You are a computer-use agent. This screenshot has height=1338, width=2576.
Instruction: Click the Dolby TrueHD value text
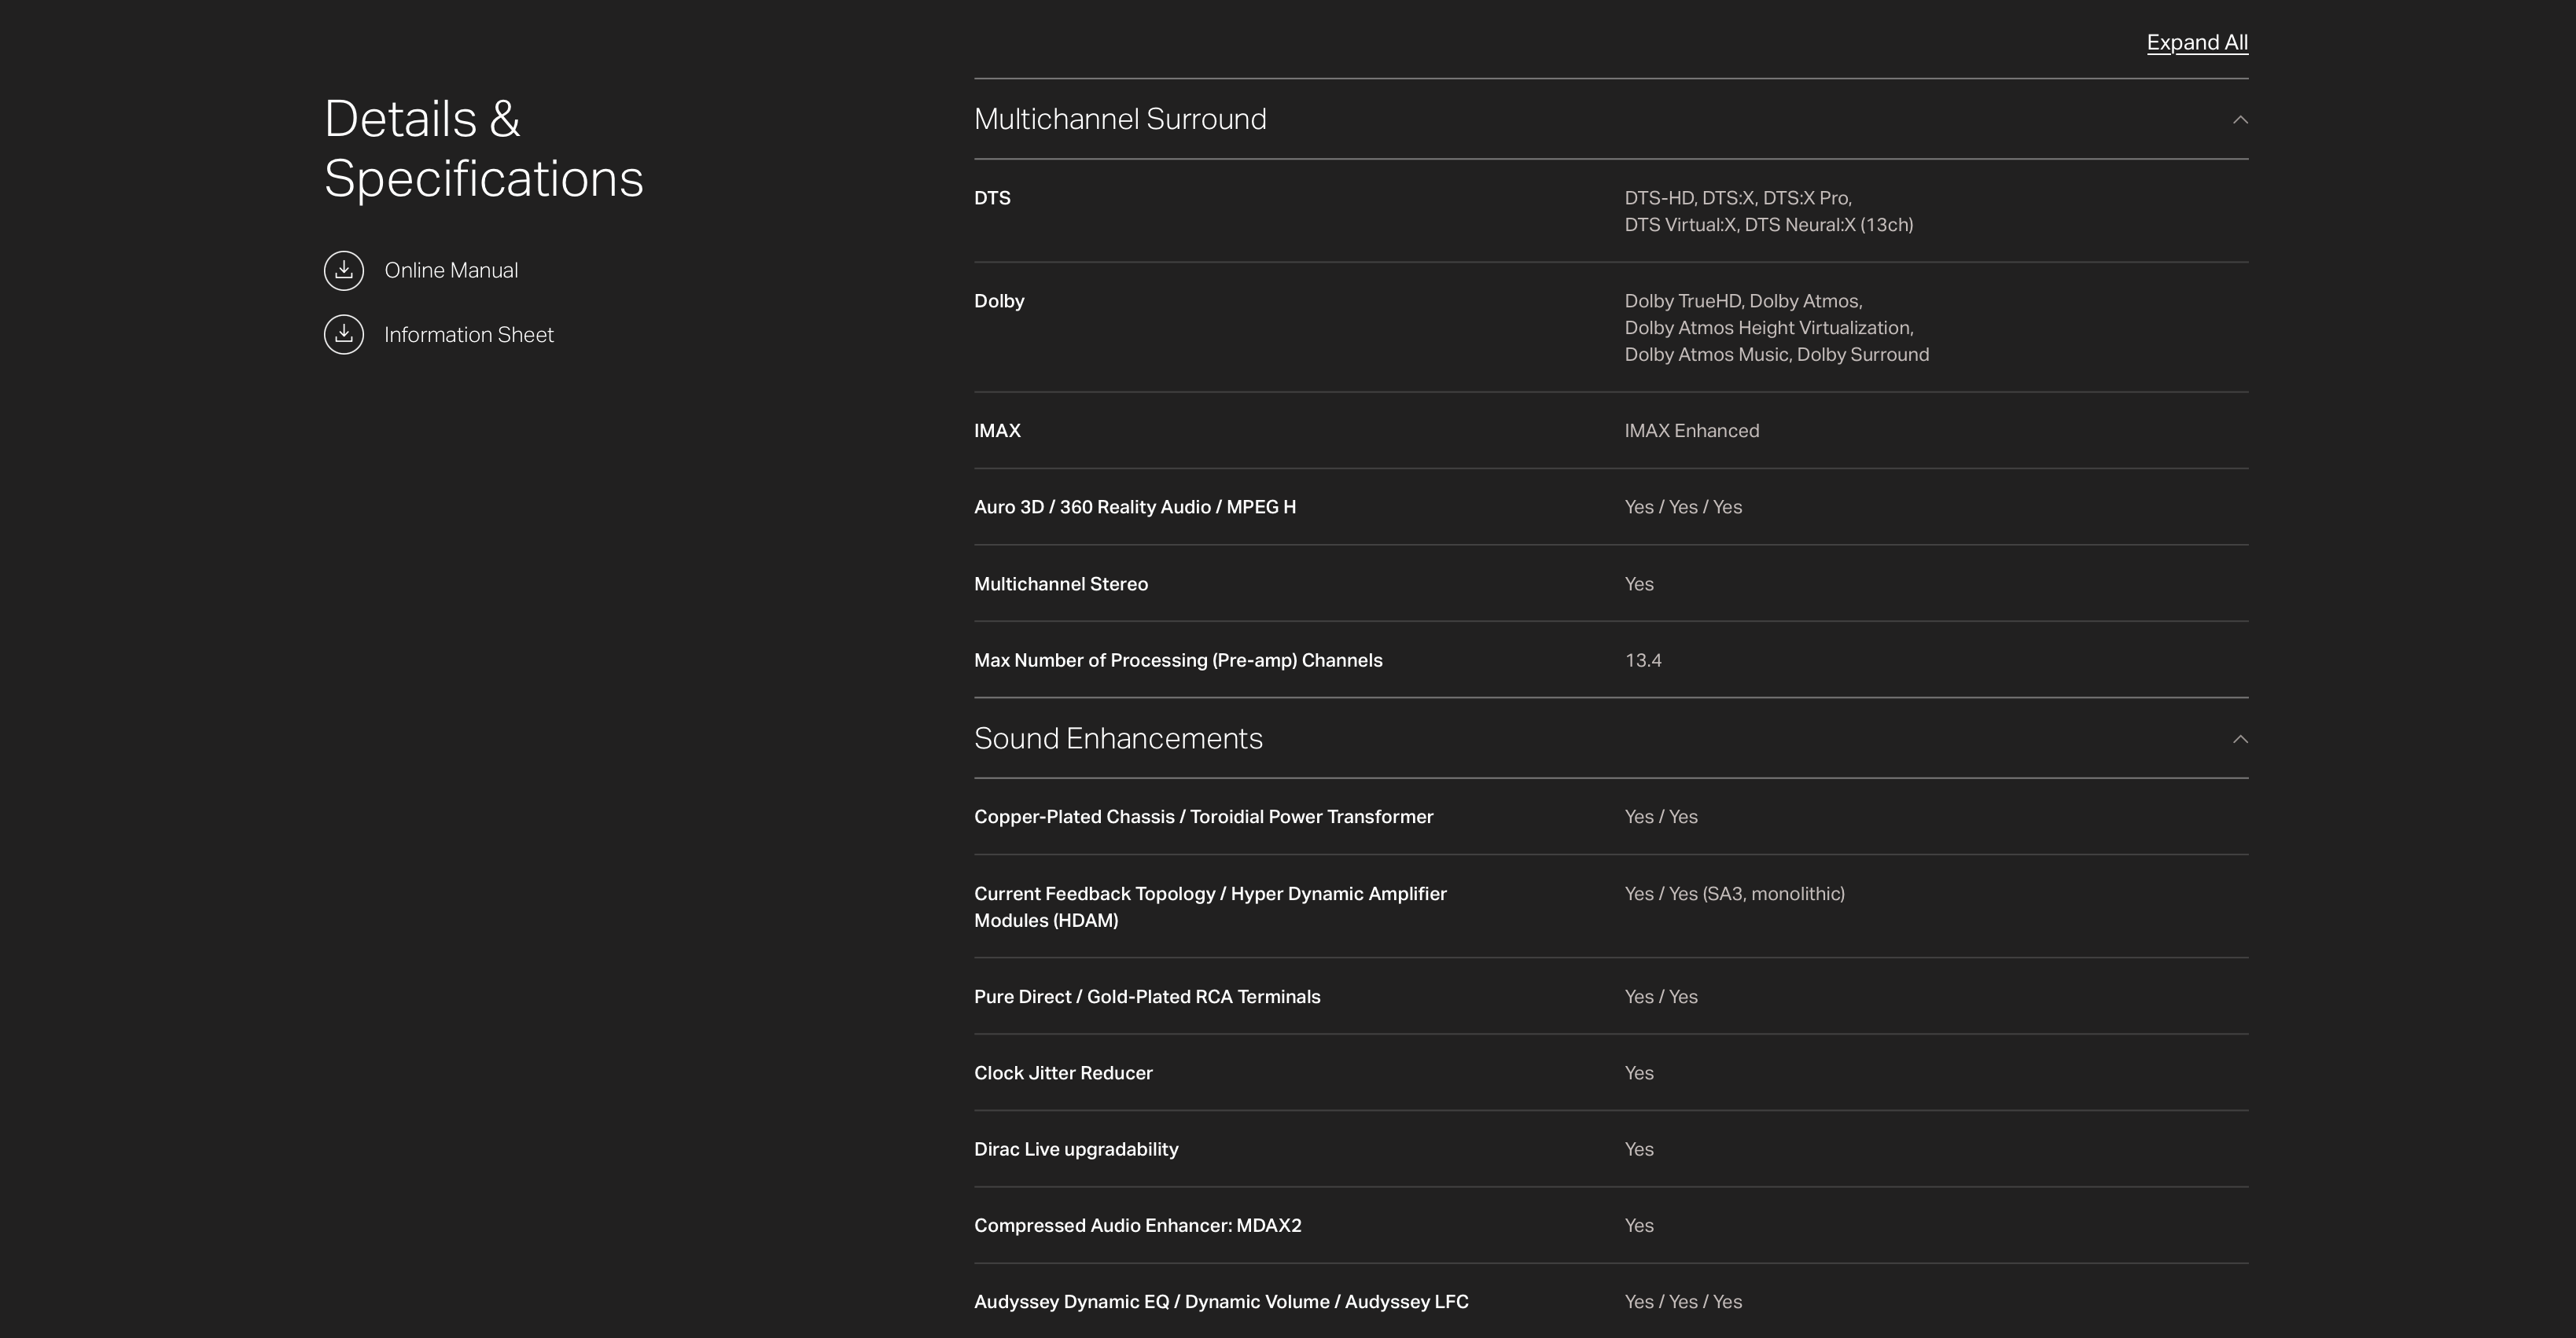pyautogui.click(x=1776, y=327)
